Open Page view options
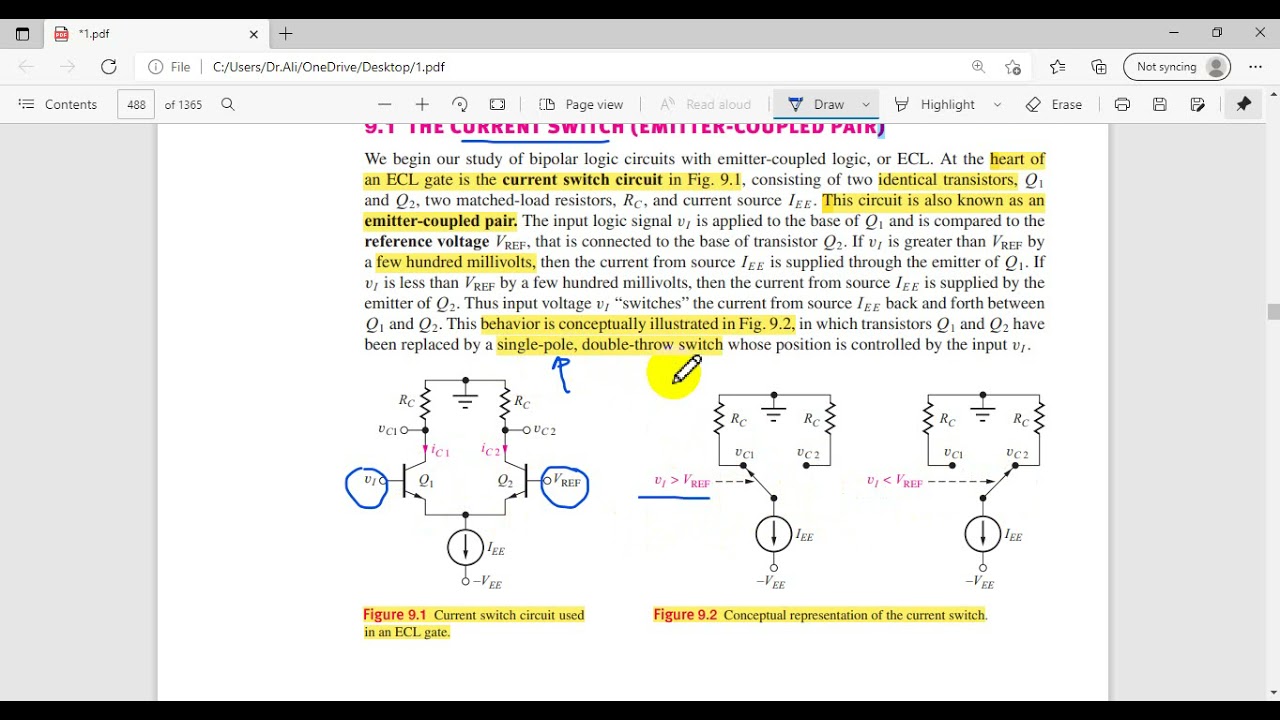This screenshot has height=720, width=1280. pyautogui.click(x=581, y=104)
